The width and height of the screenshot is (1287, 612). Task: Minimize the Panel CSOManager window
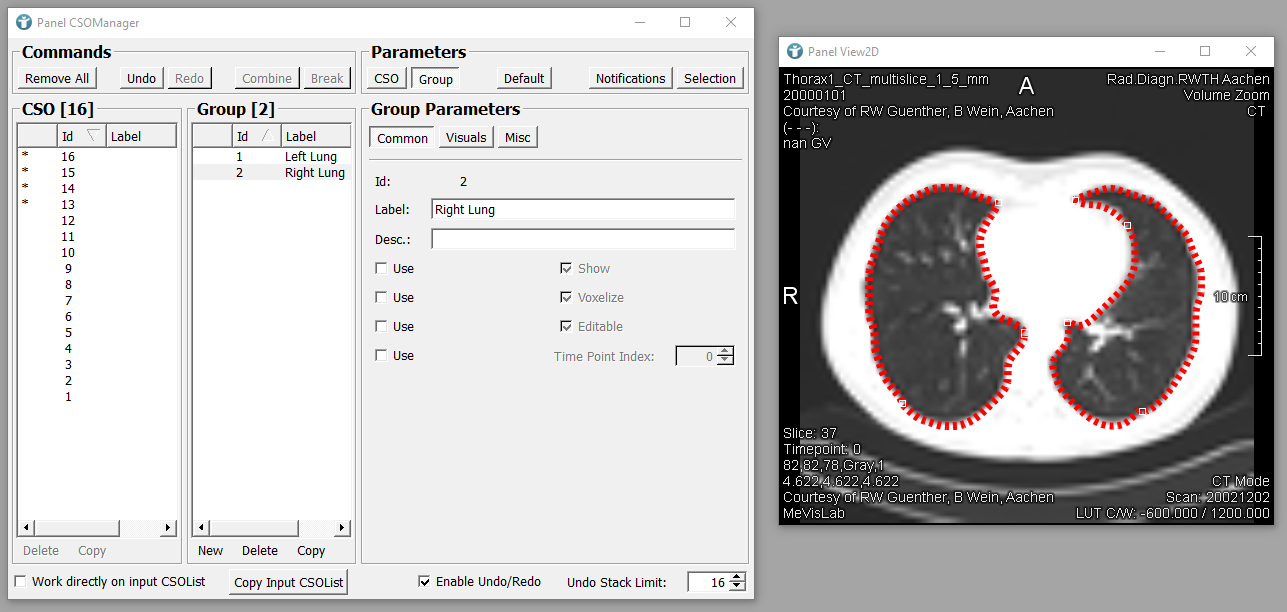click(x=639, y=22)
